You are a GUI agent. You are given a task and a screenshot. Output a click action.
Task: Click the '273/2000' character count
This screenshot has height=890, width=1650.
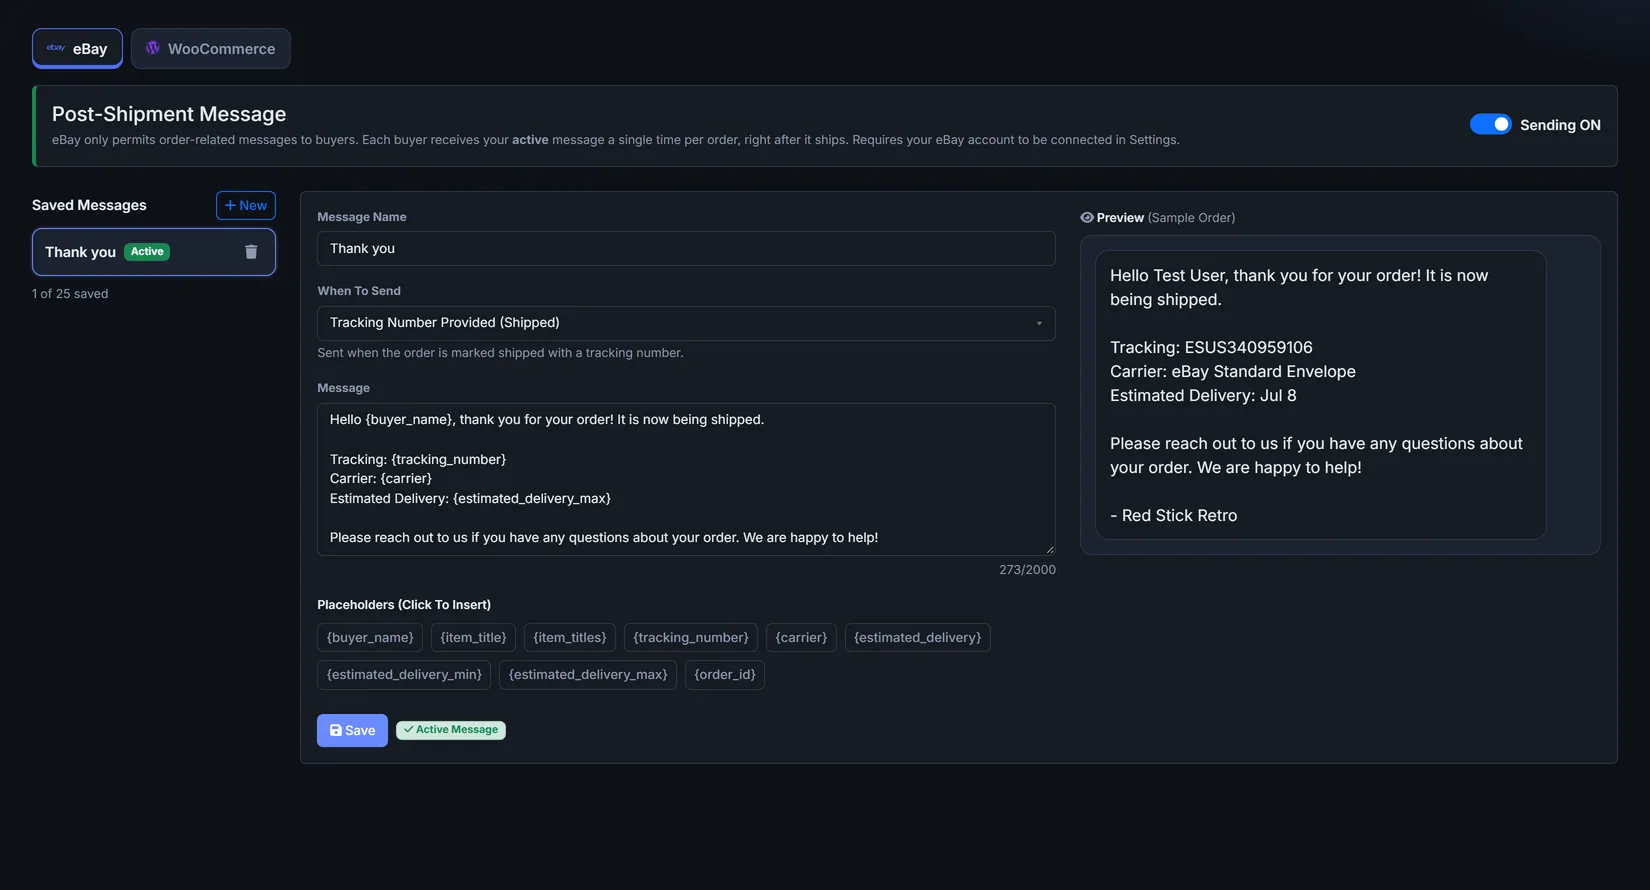[1027, 570]
